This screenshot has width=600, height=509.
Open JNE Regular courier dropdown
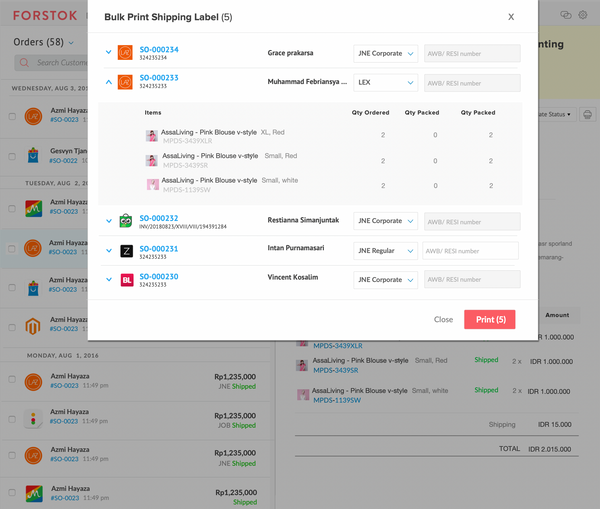(385, 251)
